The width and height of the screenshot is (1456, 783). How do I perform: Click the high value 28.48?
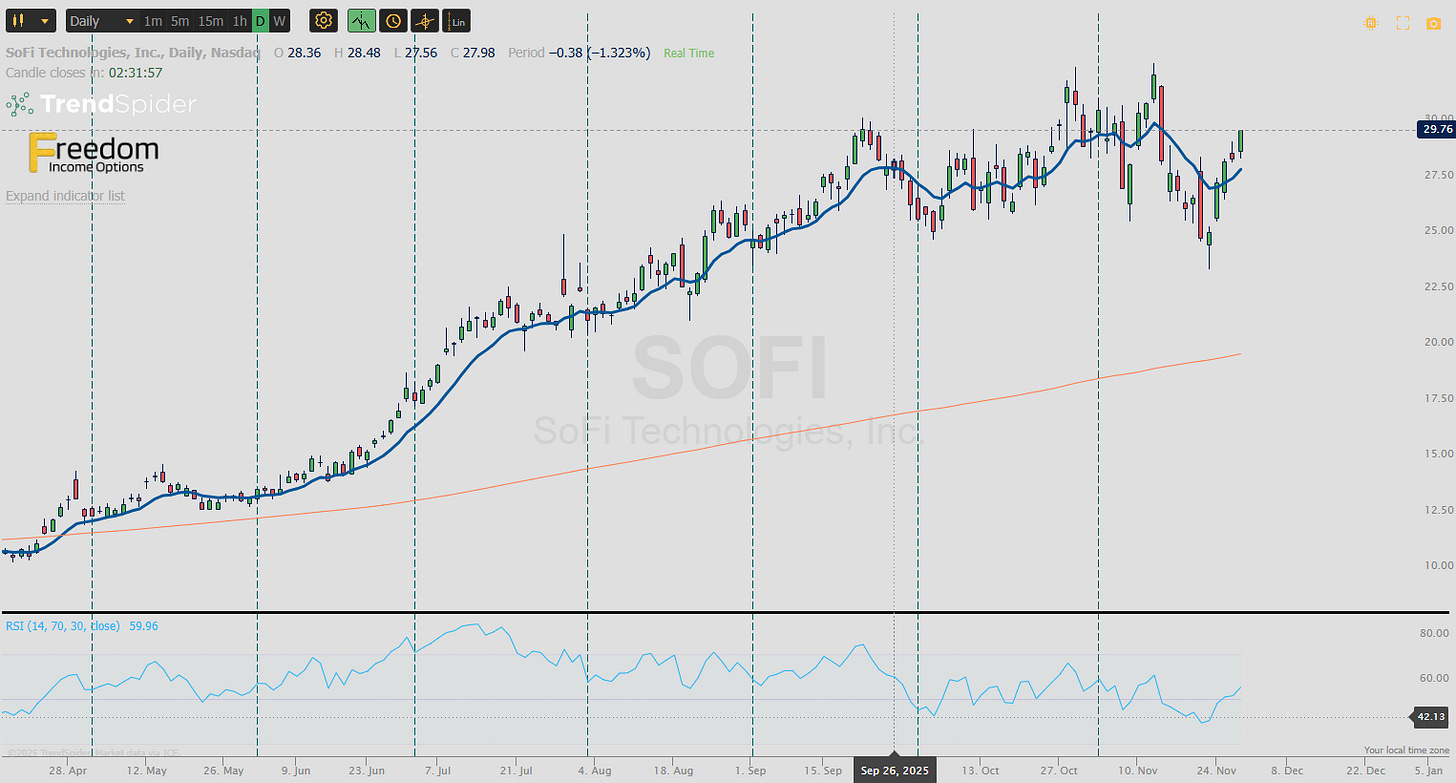point(363,53)
